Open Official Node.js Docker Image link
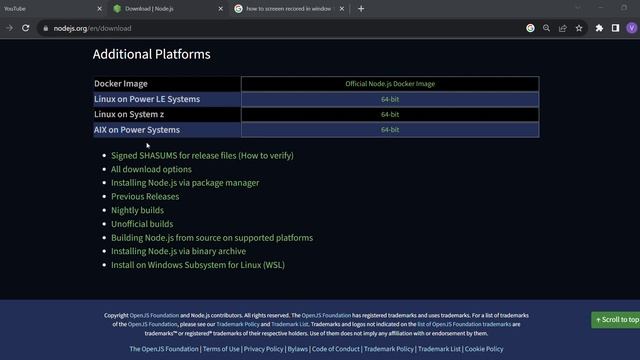This screenshot has width=640, height=360. coord(390,84)
